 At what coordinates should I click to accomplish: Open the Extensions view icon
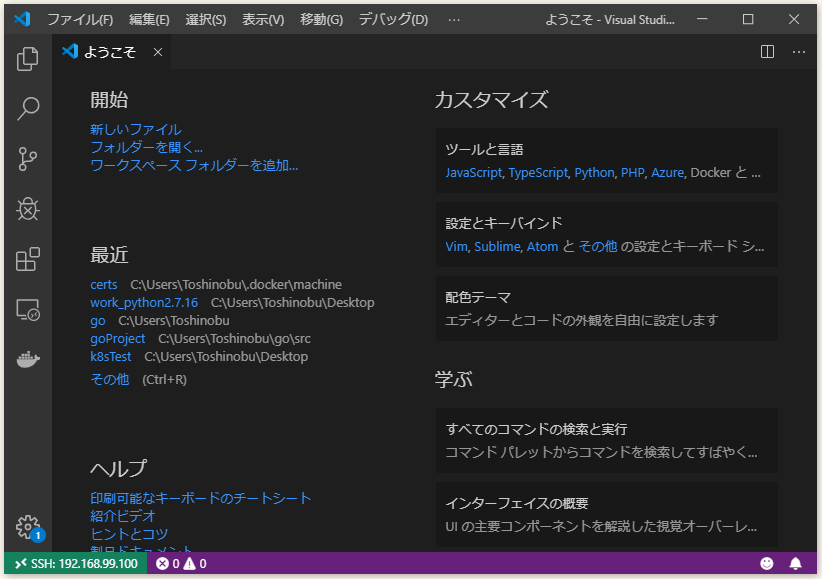click(x=27, y=259)
